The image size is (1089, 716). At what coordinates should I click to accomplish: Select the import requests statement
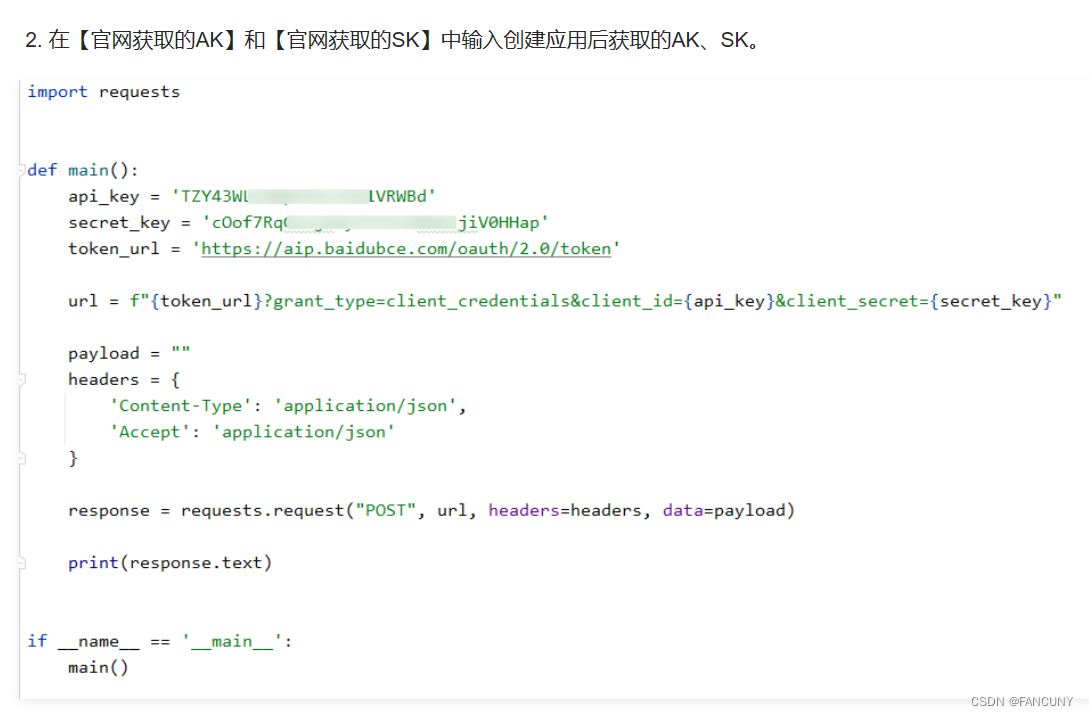(103, 91)
